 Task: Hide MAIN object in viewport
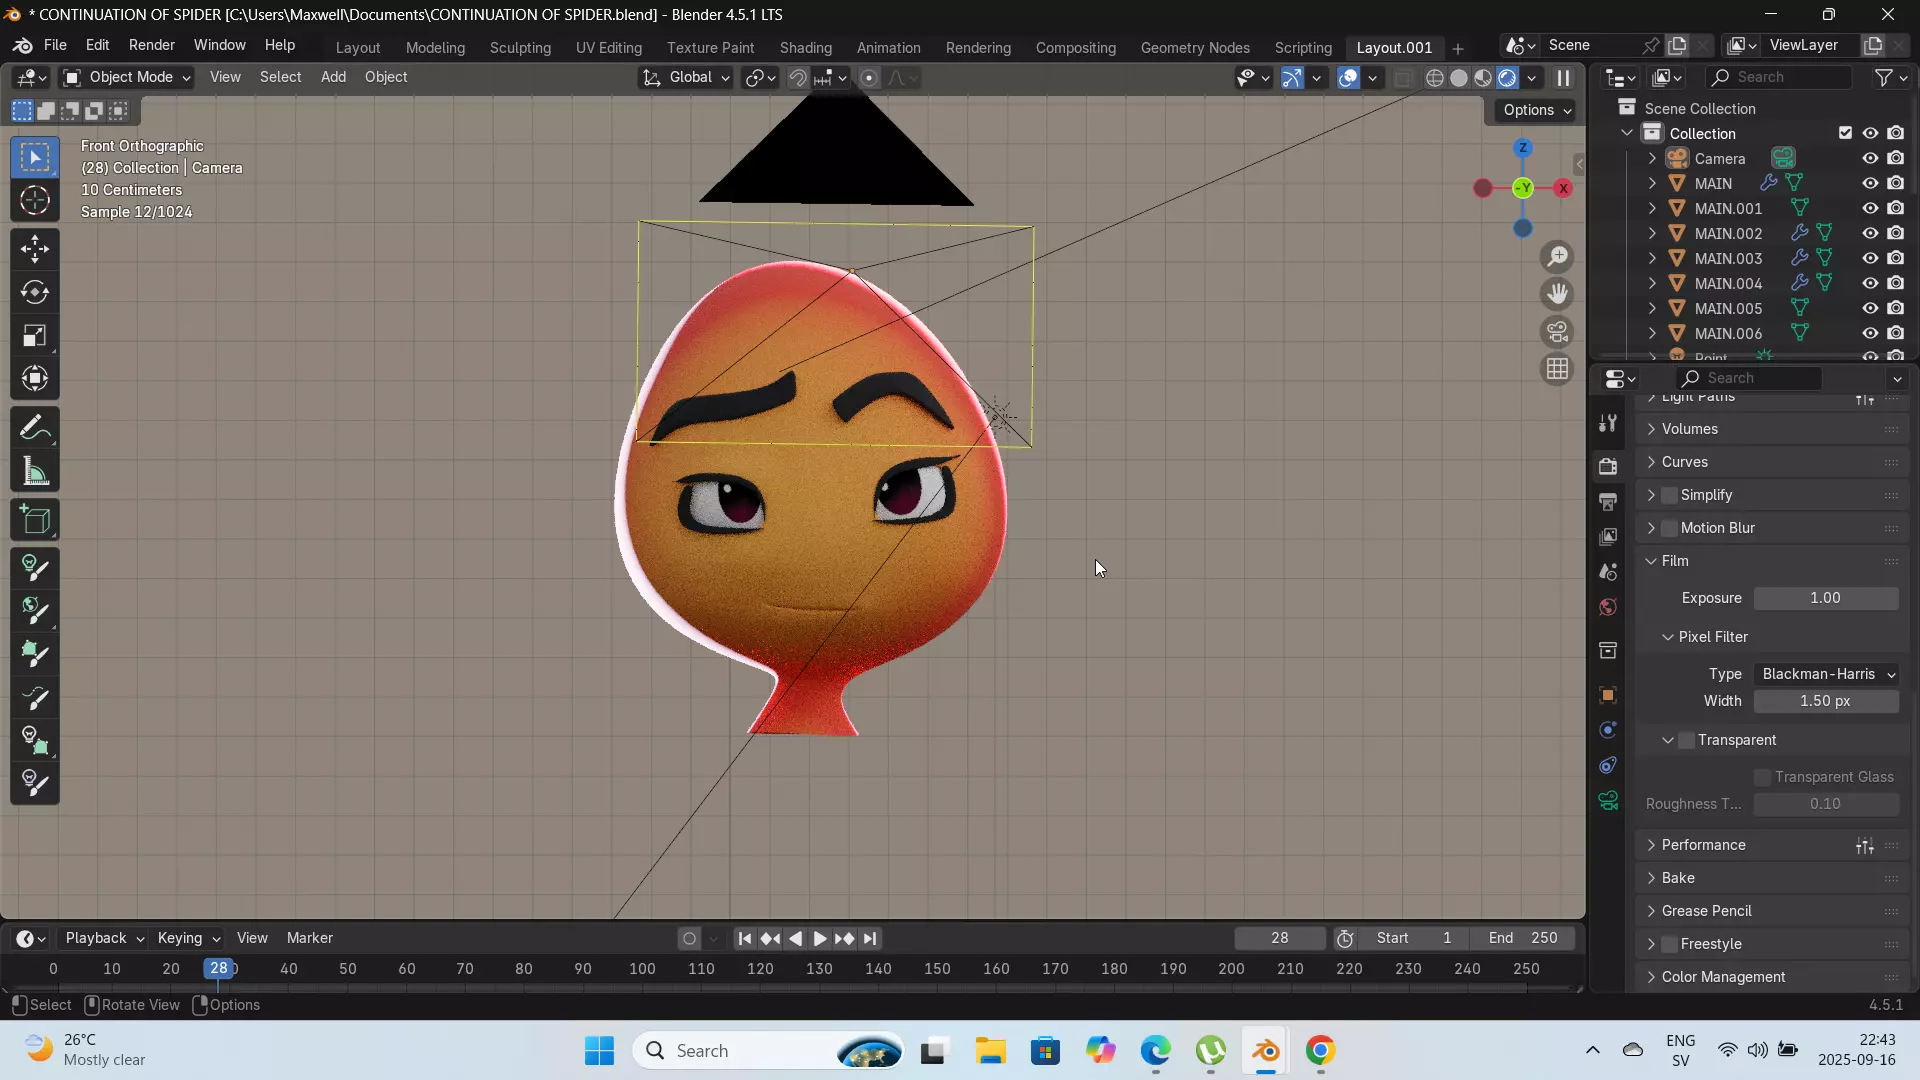pyautogui.click(x=1870, y=183)
